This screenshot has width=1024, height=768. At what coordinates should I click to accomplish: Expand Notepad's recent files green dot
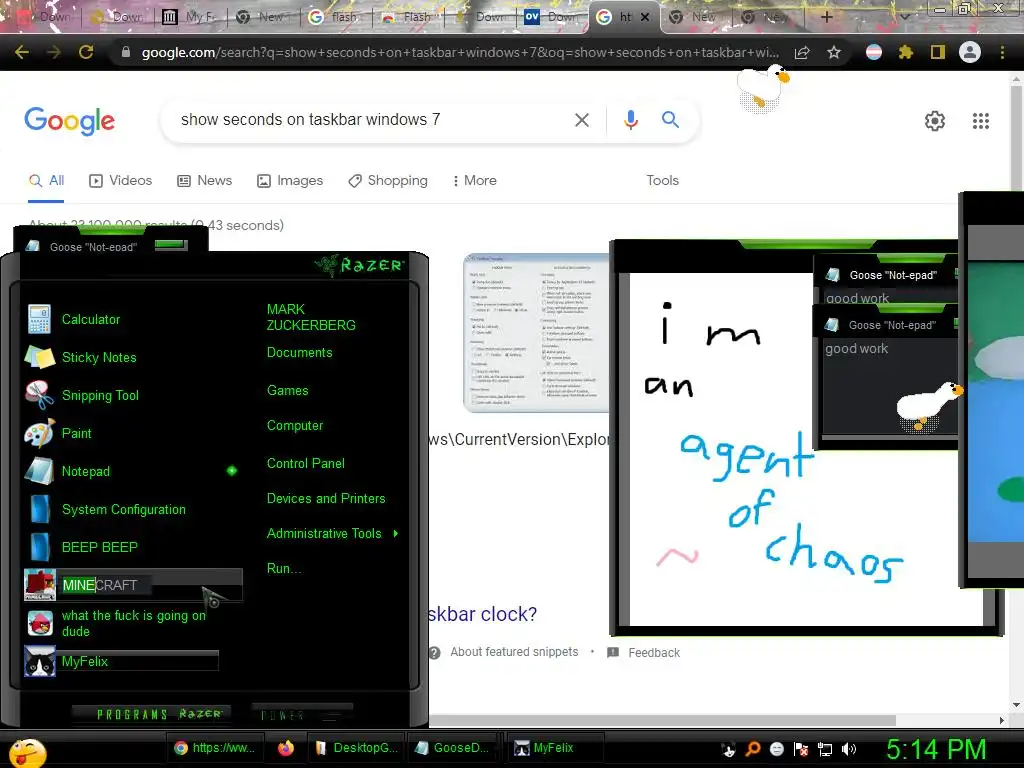[232, 471]
